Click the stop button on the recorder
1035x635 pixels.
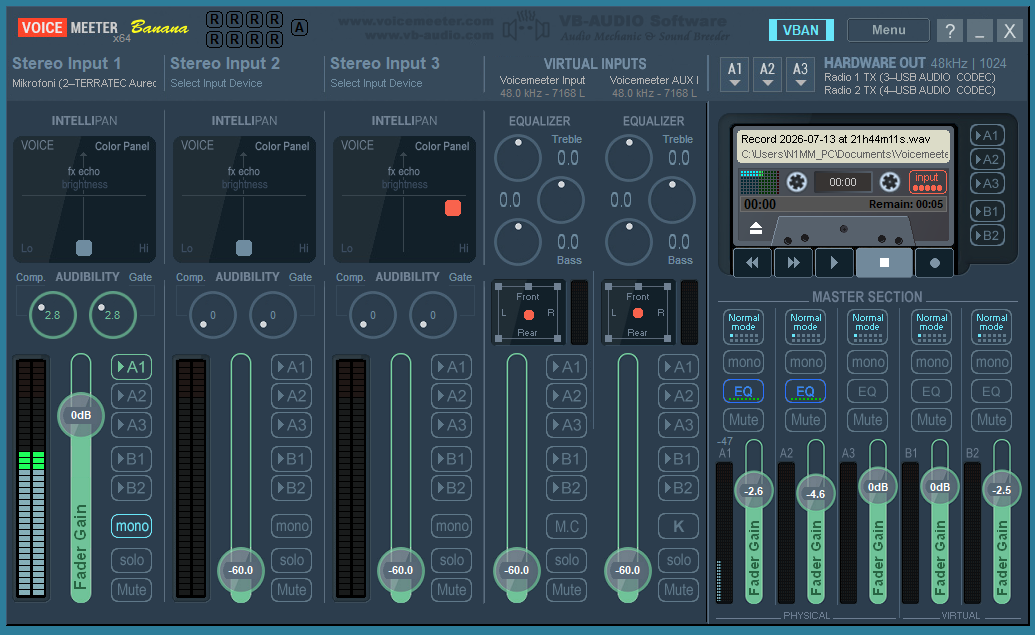point(884,263)
